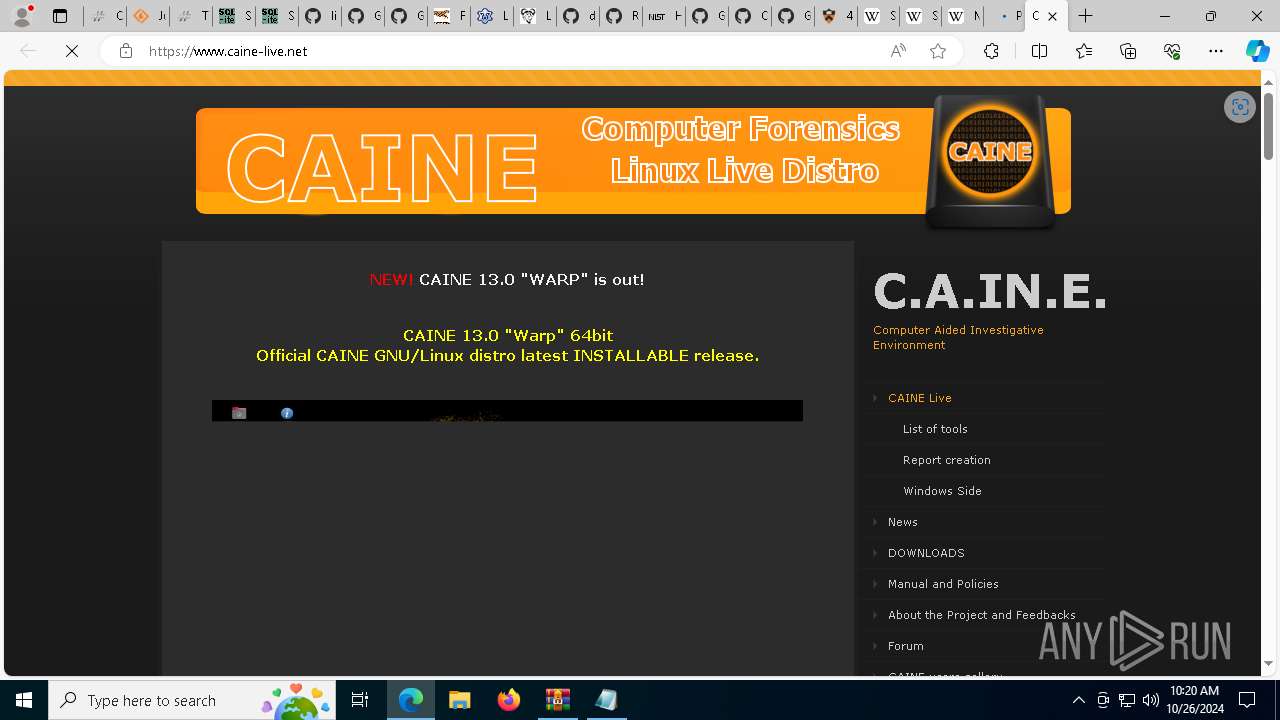This screenshot has height=720, width=1280.
Task: Show hidden system tray icons
Action: point(1078,700)
